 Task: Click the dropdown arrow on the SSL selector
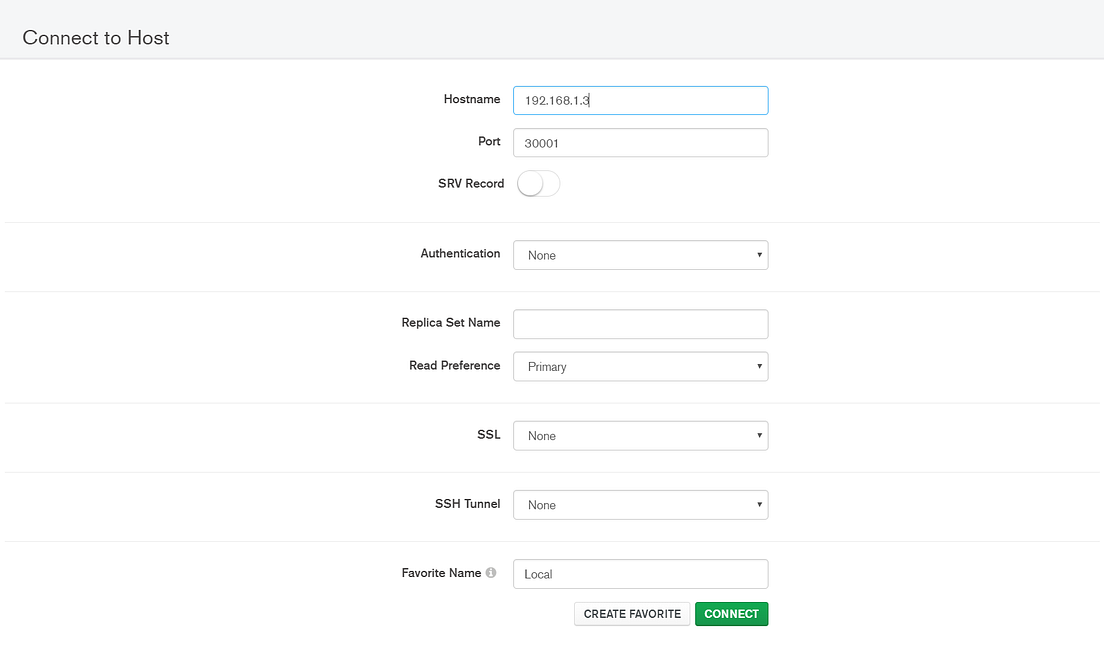[758, 435]
